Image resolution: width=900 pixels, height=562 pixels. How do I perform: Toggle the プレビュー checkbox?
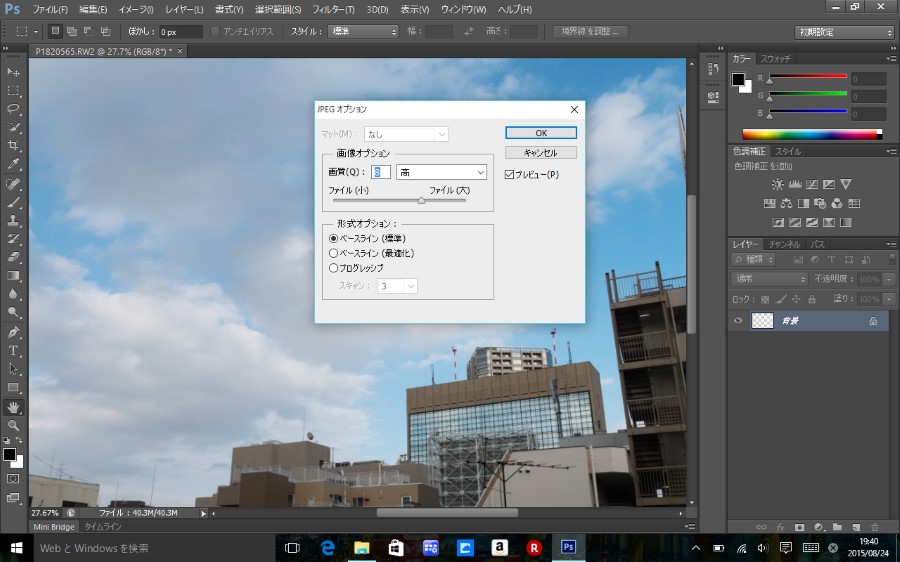point(511,175)
